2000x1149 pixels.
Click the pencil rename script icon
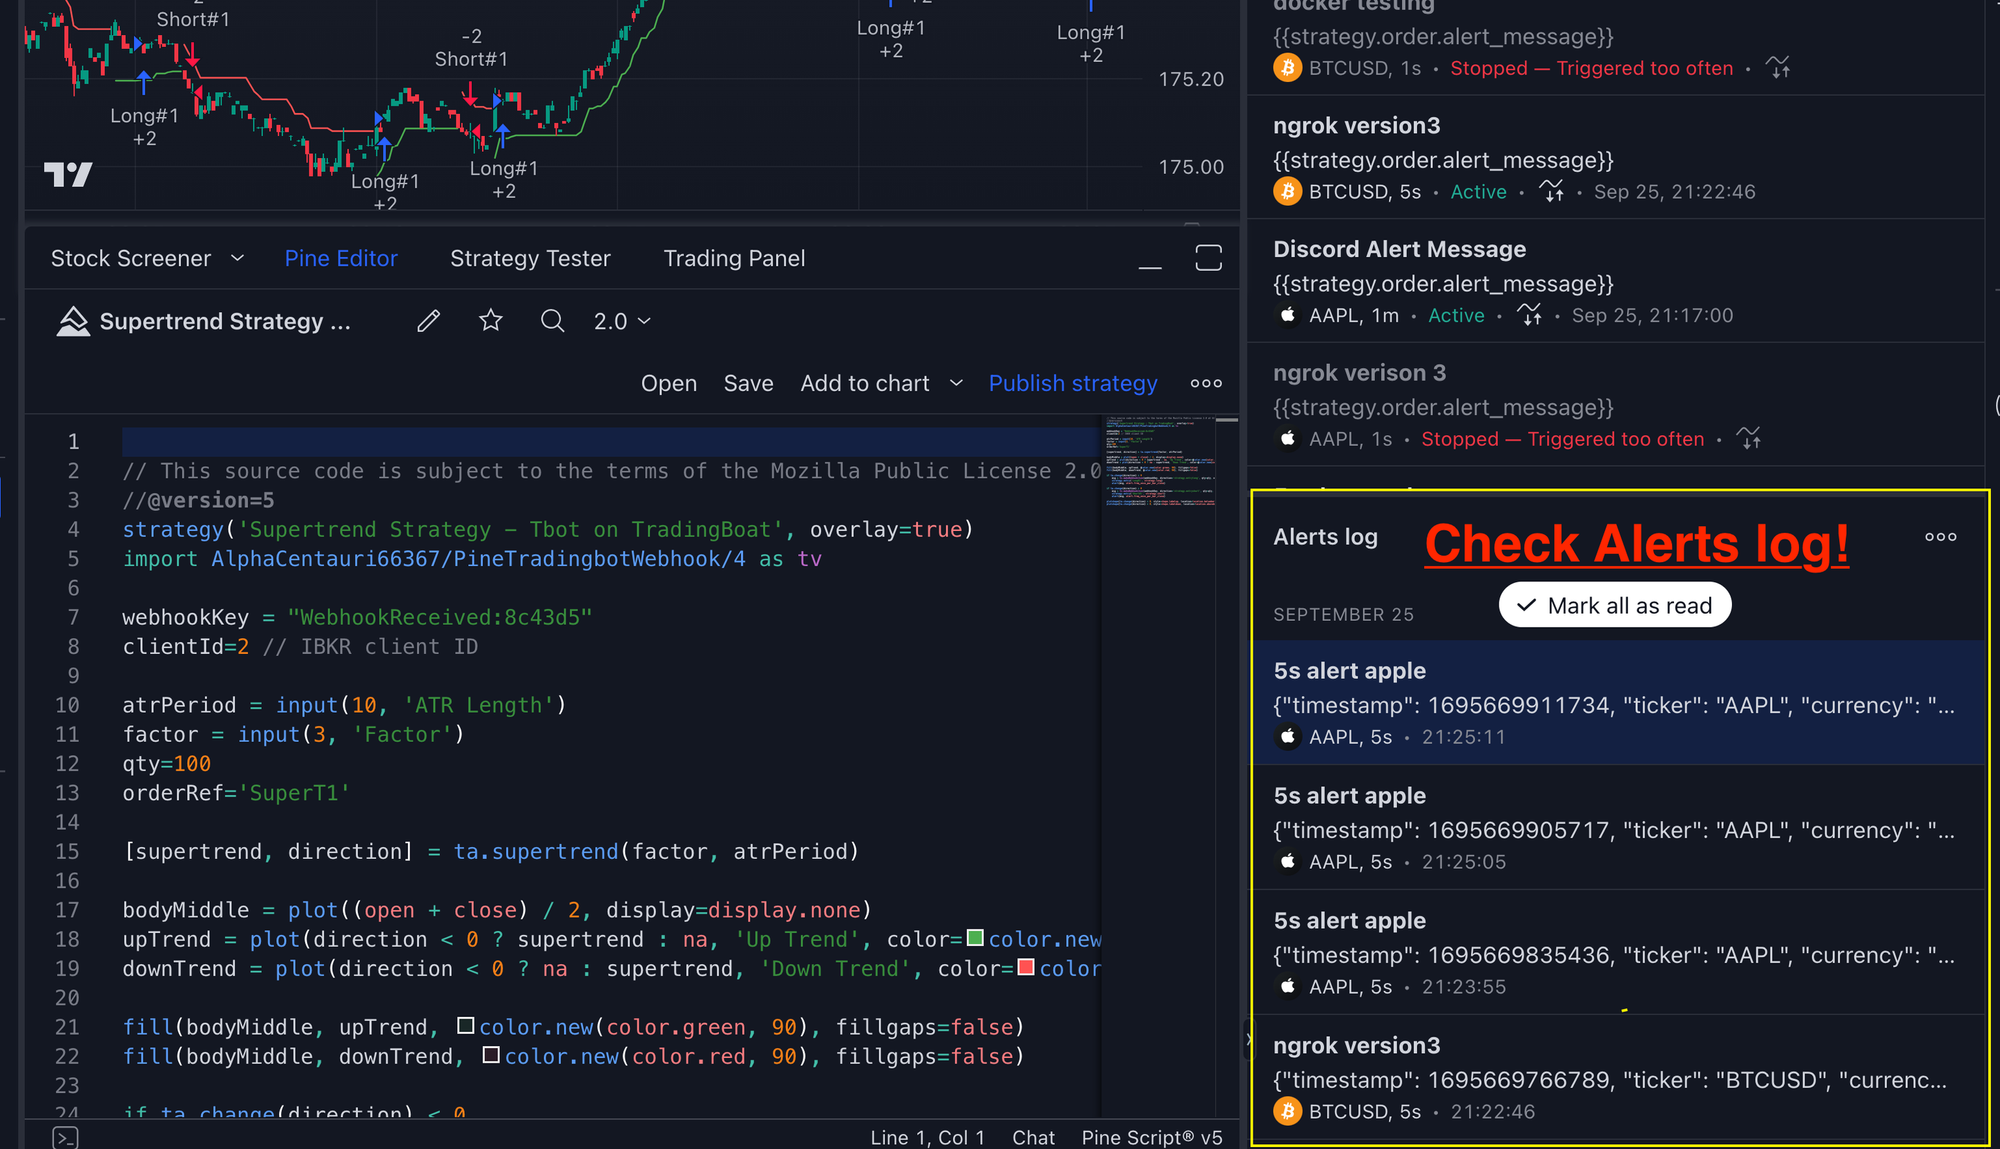[x=428, y=321]
